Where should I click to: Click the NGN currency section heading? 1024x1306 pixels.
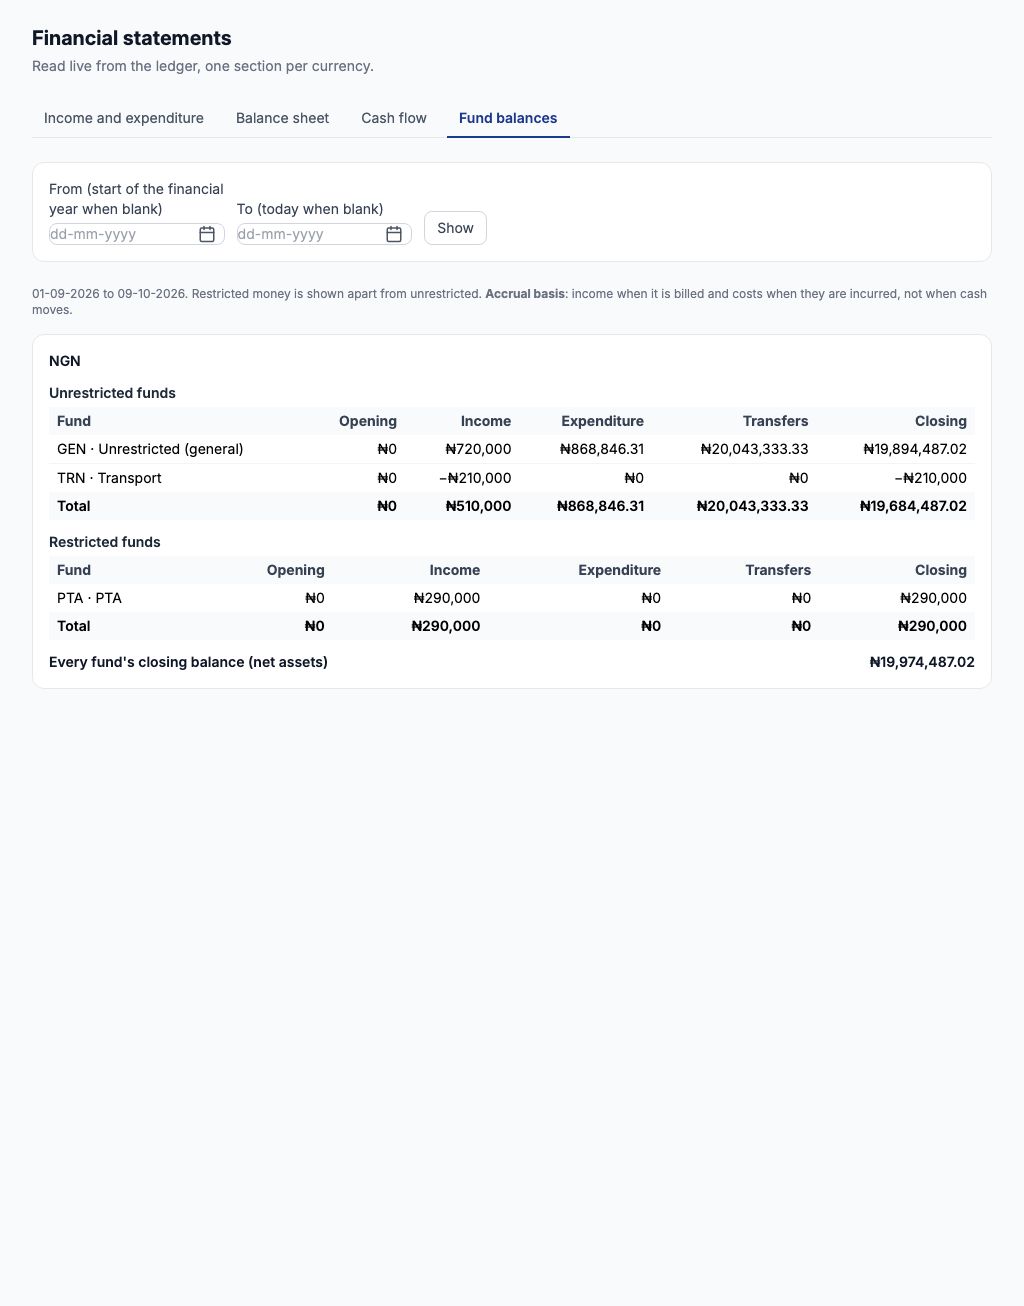click(x=65, y=361)
